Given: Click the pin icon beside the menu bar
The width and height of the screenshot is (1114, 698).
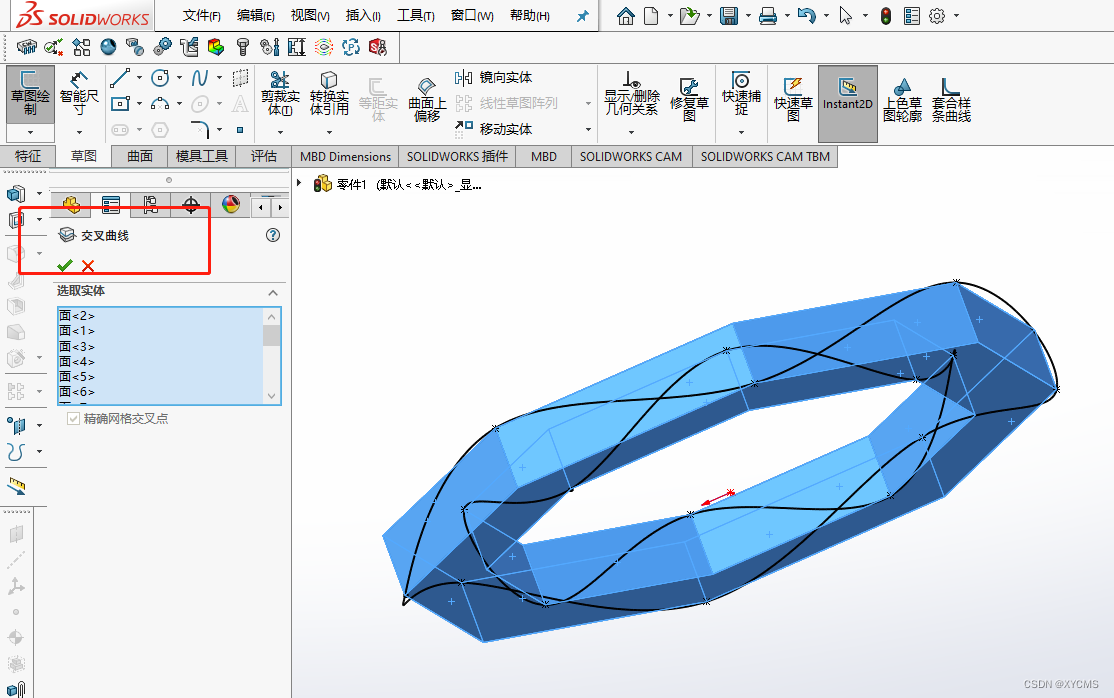Looking at the screenshot, I should 583,16.
